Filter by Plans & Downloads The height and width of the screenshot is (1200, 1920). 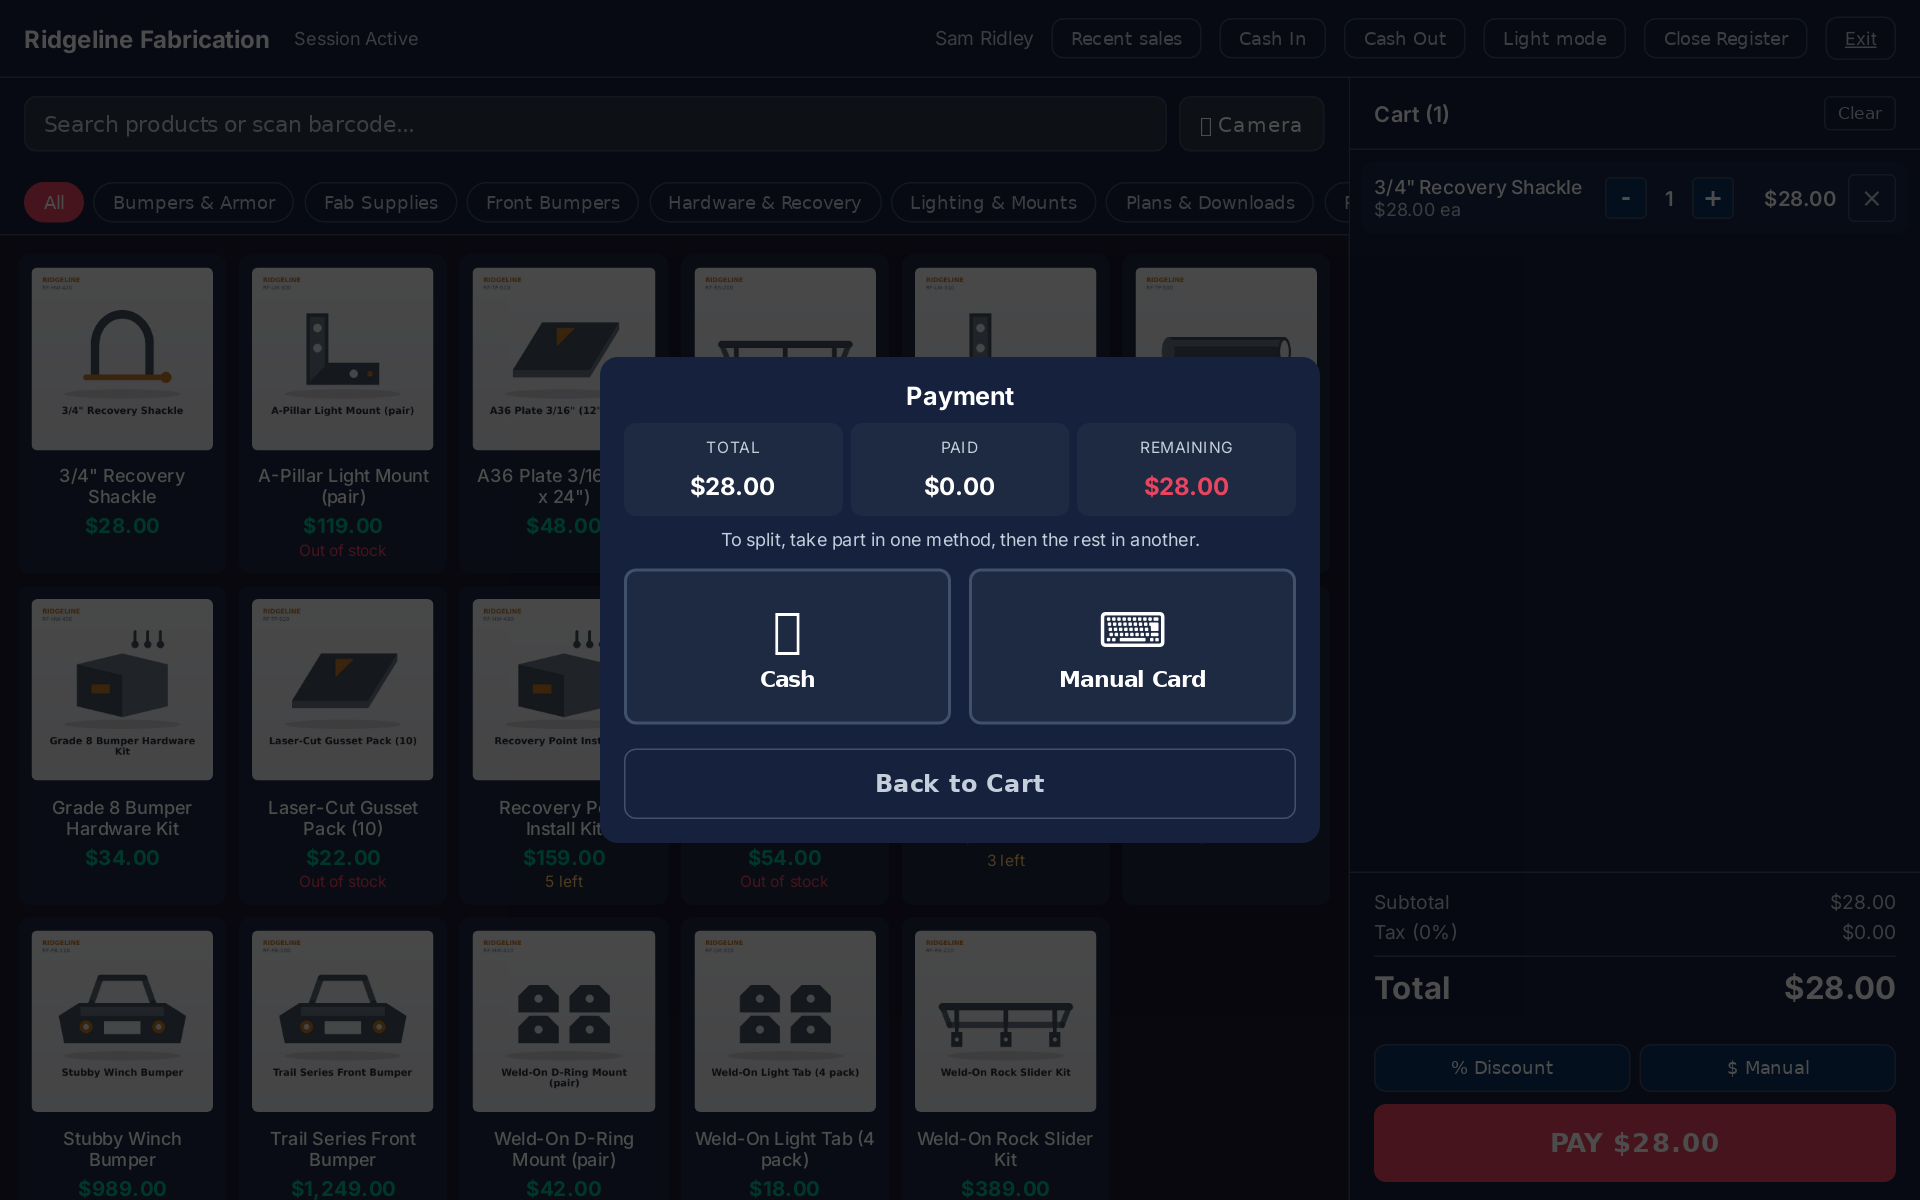[x=1210, y=203]
